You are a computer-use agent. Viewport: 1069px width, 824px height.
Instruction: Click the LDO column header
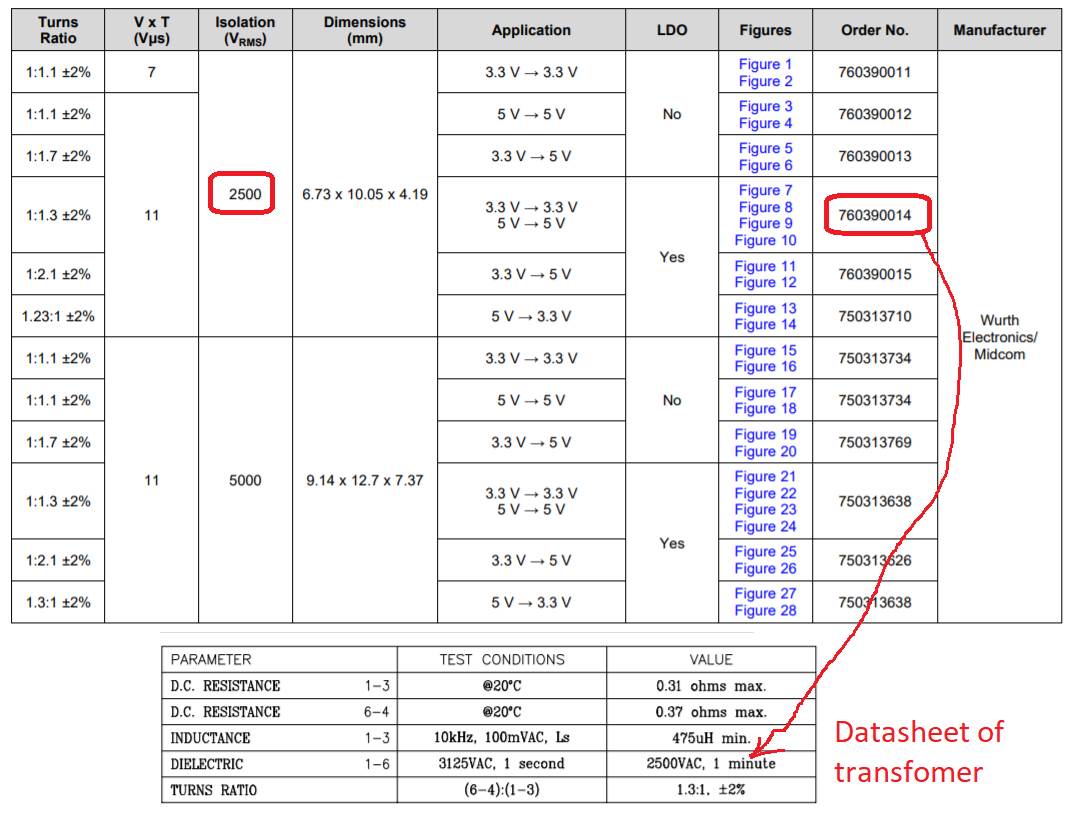(x=672, y=30)
